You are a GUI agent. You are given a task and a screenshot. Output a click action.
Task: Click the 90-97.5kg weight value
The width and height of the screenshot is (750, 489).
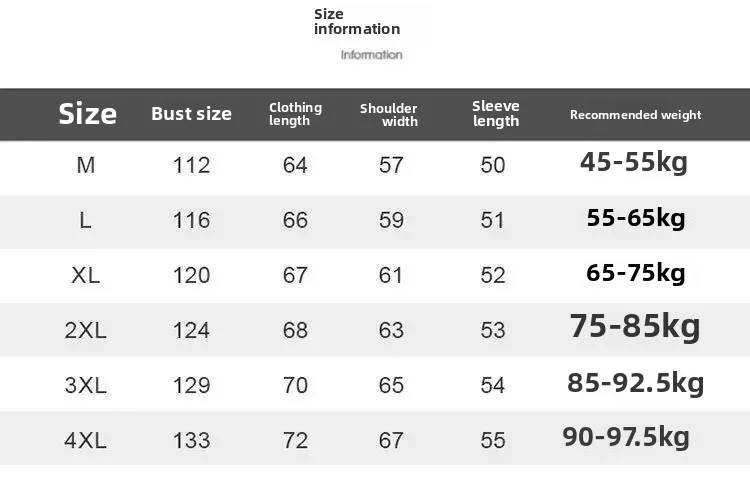626,437
